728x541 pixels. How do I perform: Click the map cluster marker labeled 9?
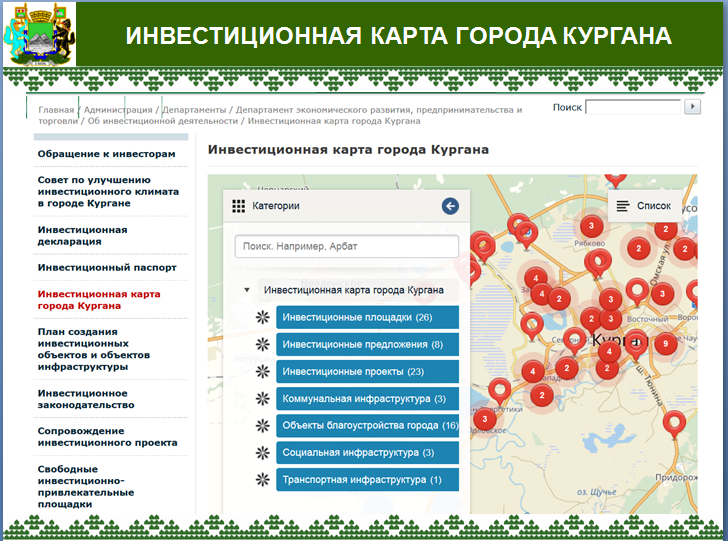[665, 344]
